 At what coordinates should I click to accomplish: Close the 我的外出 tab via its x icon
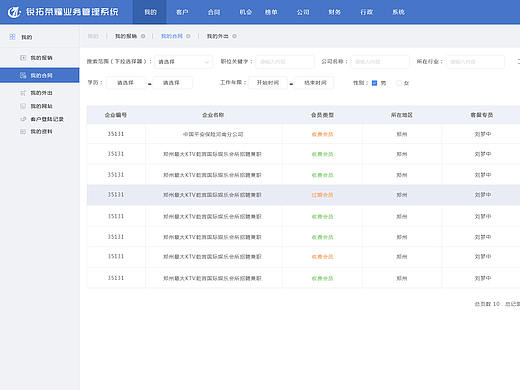click(234, 36)
